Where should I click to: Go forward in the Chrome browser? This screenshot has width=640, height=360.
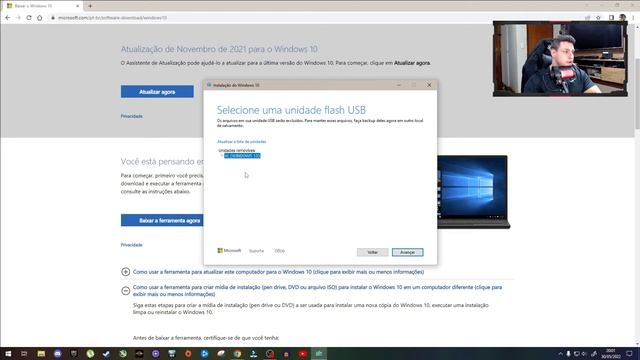coord(18,18)
